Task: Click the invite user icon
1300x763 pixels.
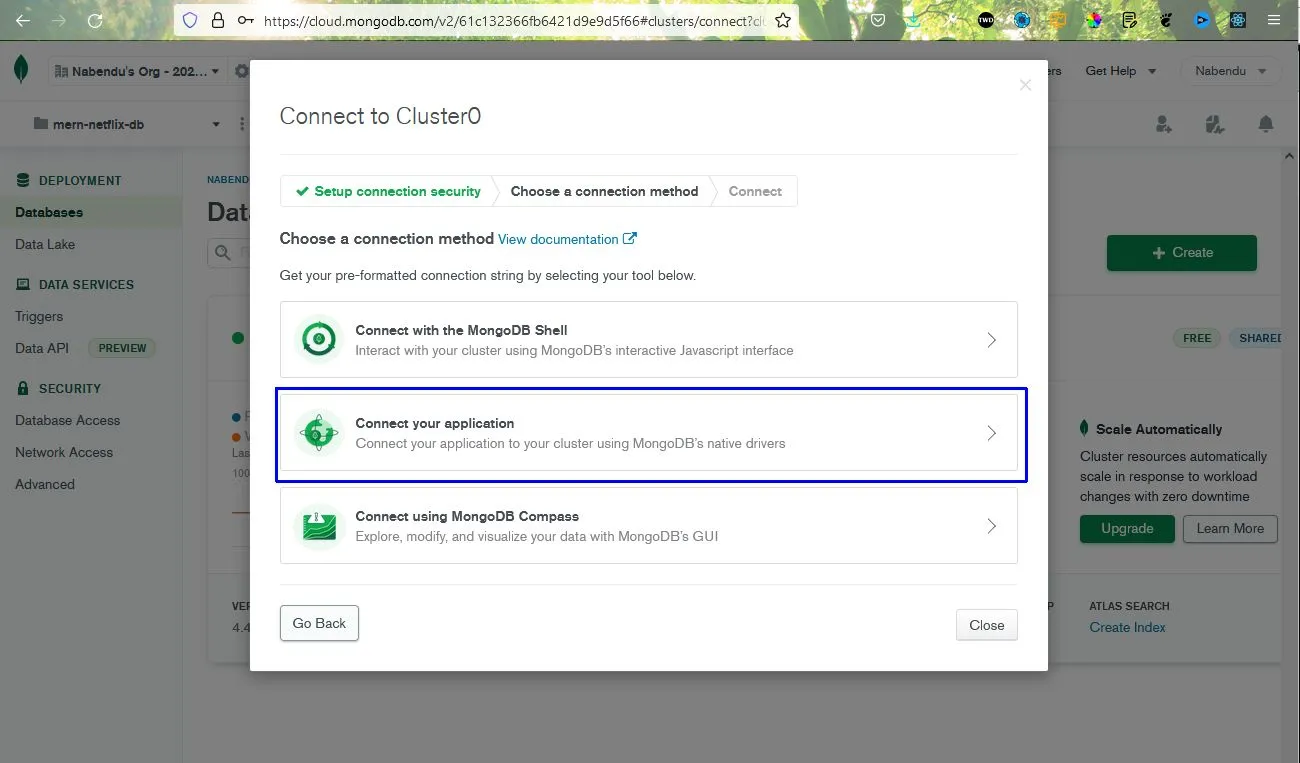Action: pos(1163,124)
